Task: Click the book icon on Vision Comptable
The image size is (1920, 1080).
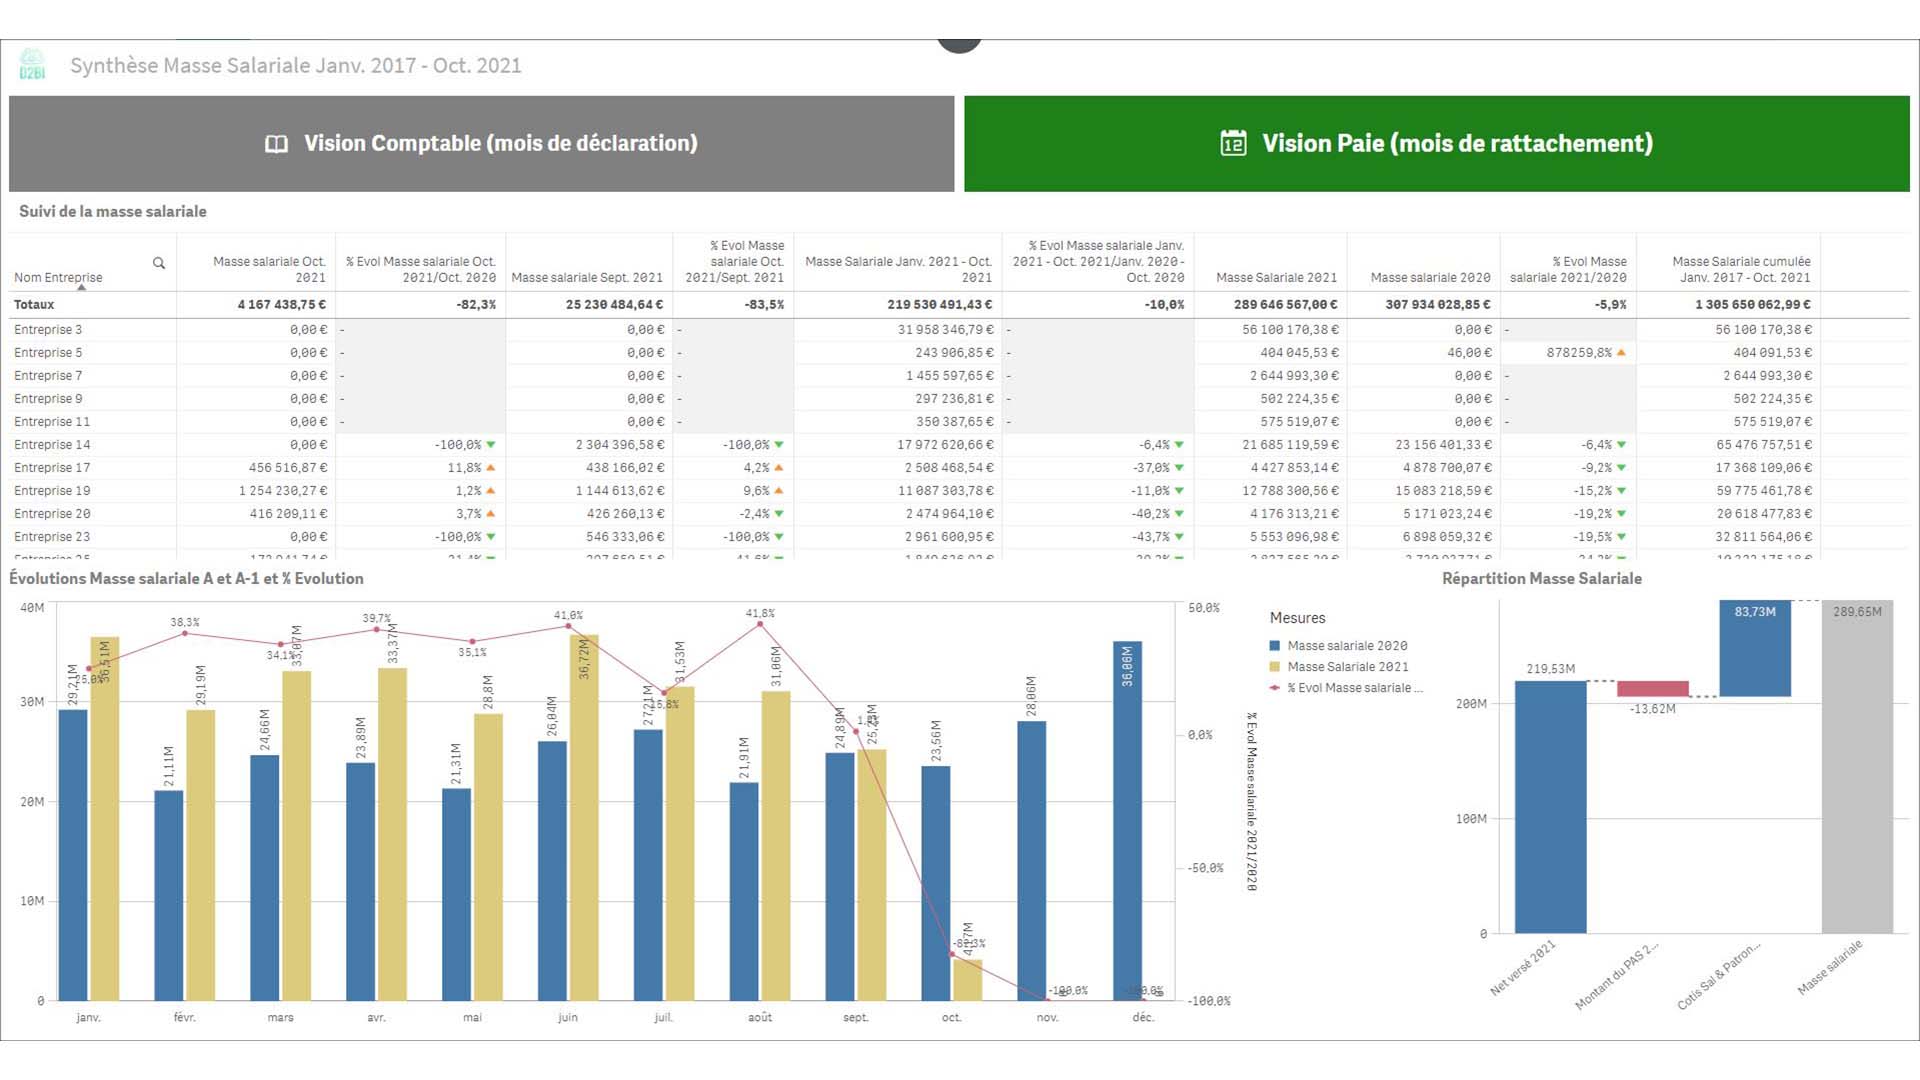Action: point(276,144)
